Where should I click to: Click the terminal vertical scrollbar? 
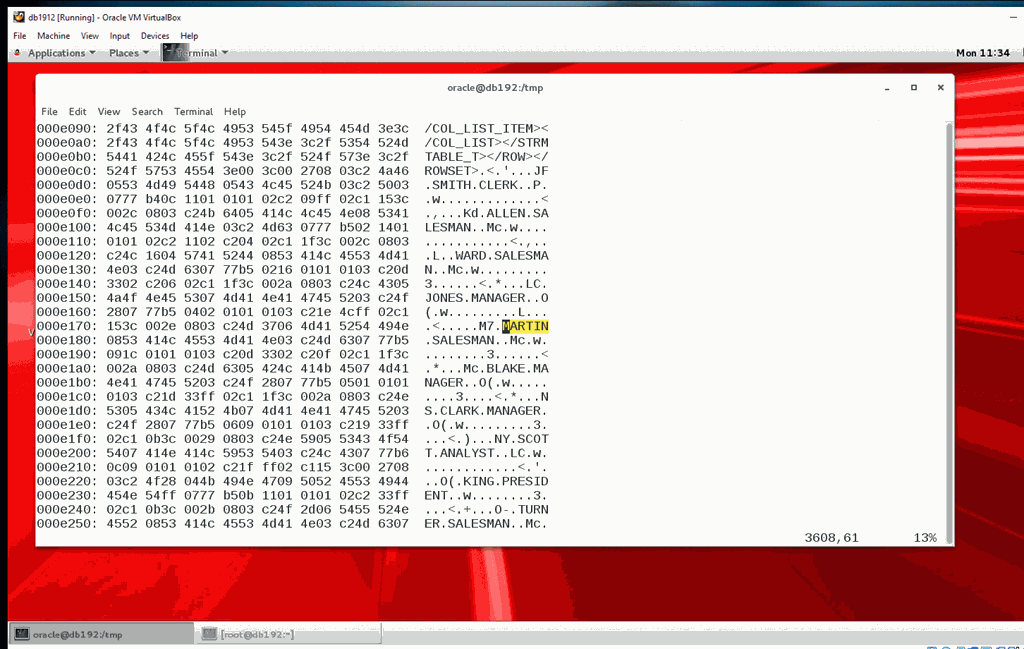point(949,333)
